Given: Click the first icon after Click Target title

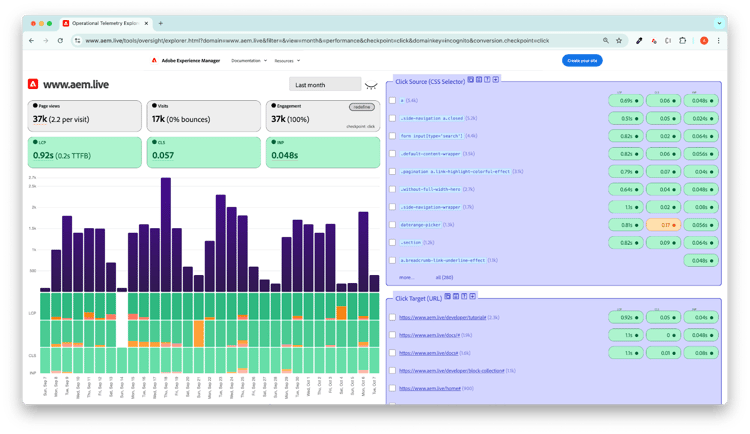Looking at the screenshot, I should click(x=449, y=297).
